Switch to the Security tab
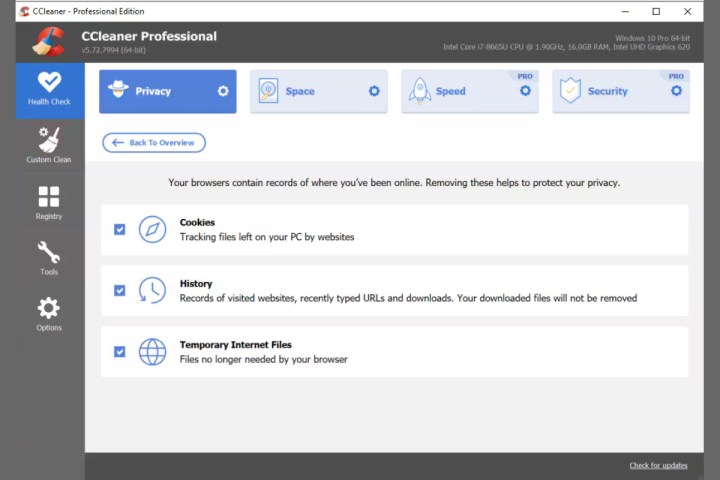 click(607, 91)
